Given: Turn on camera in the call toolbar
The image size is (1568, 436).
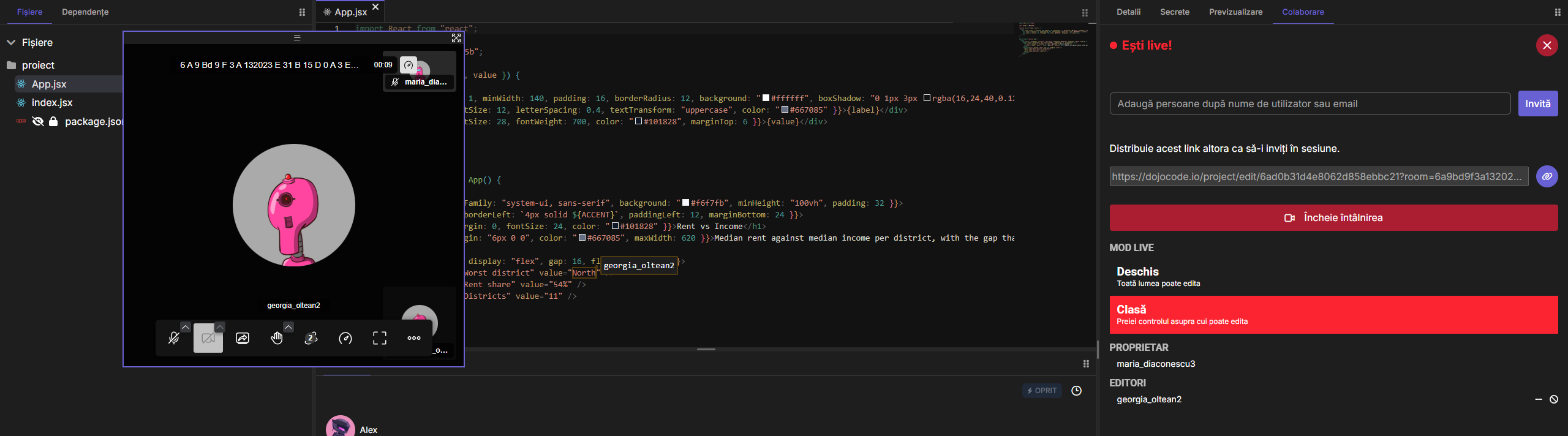Looking at the screenshot, I should click(208, 338).
